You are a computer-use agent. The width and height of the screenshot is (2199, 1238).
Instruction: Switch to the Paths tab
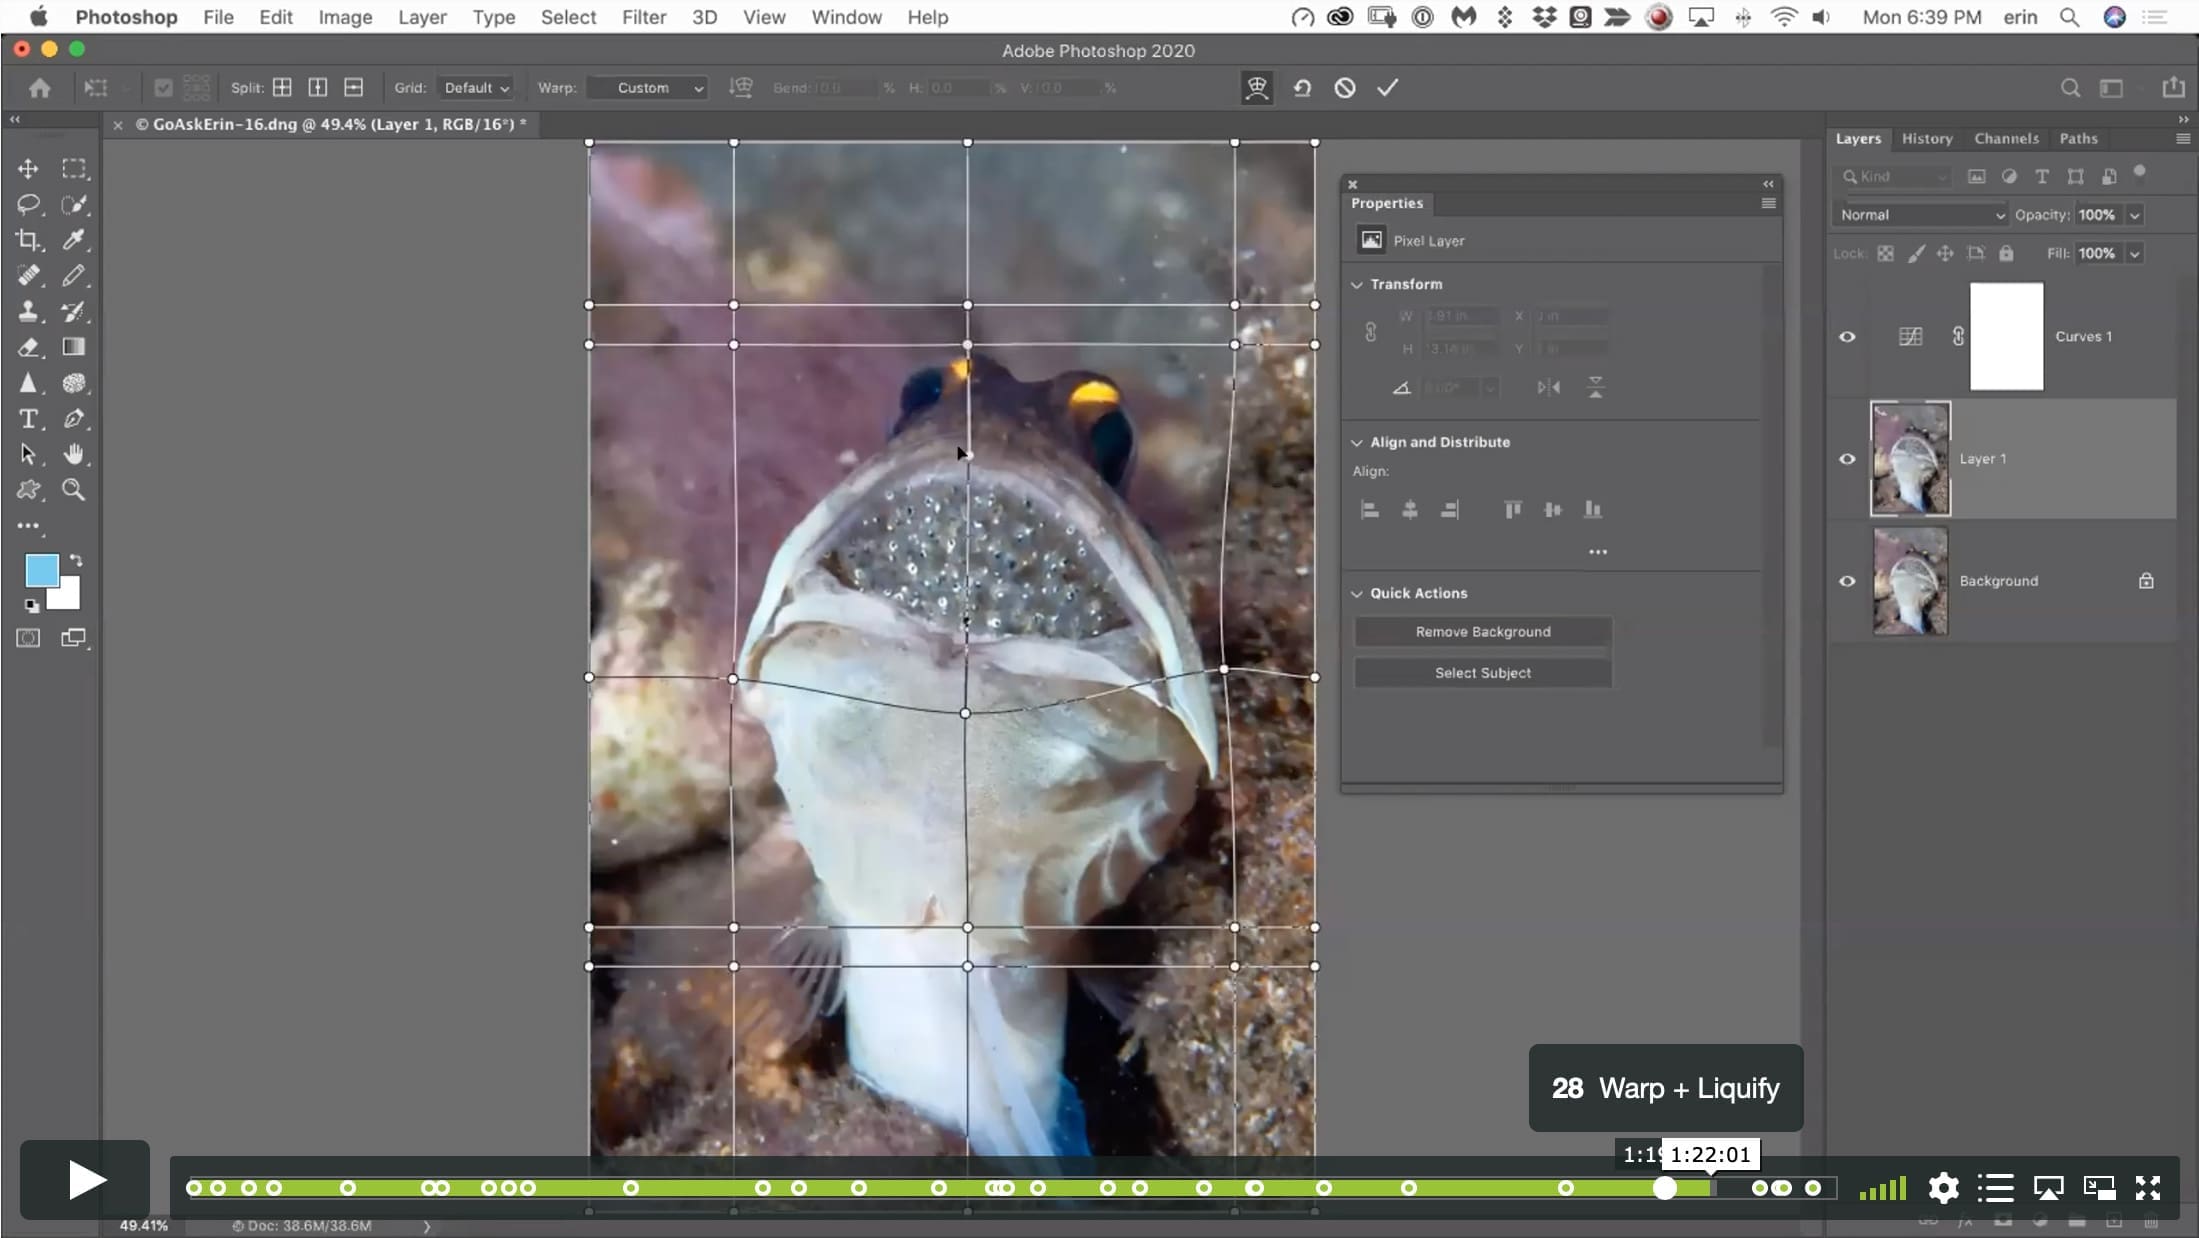pyautogui.click(x=2078, y=139)
